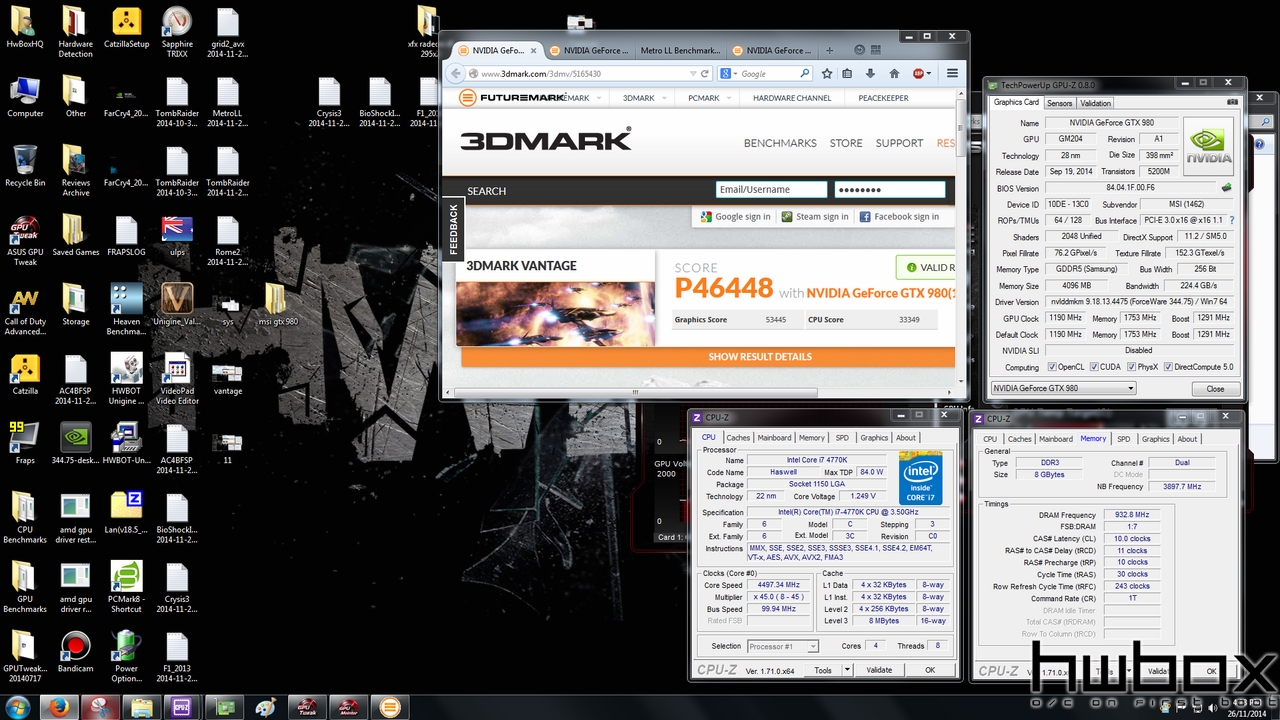Screen dimensions: 1280x720
Task: Open the Fraps desktop shortcut
Action: [24, 443]
